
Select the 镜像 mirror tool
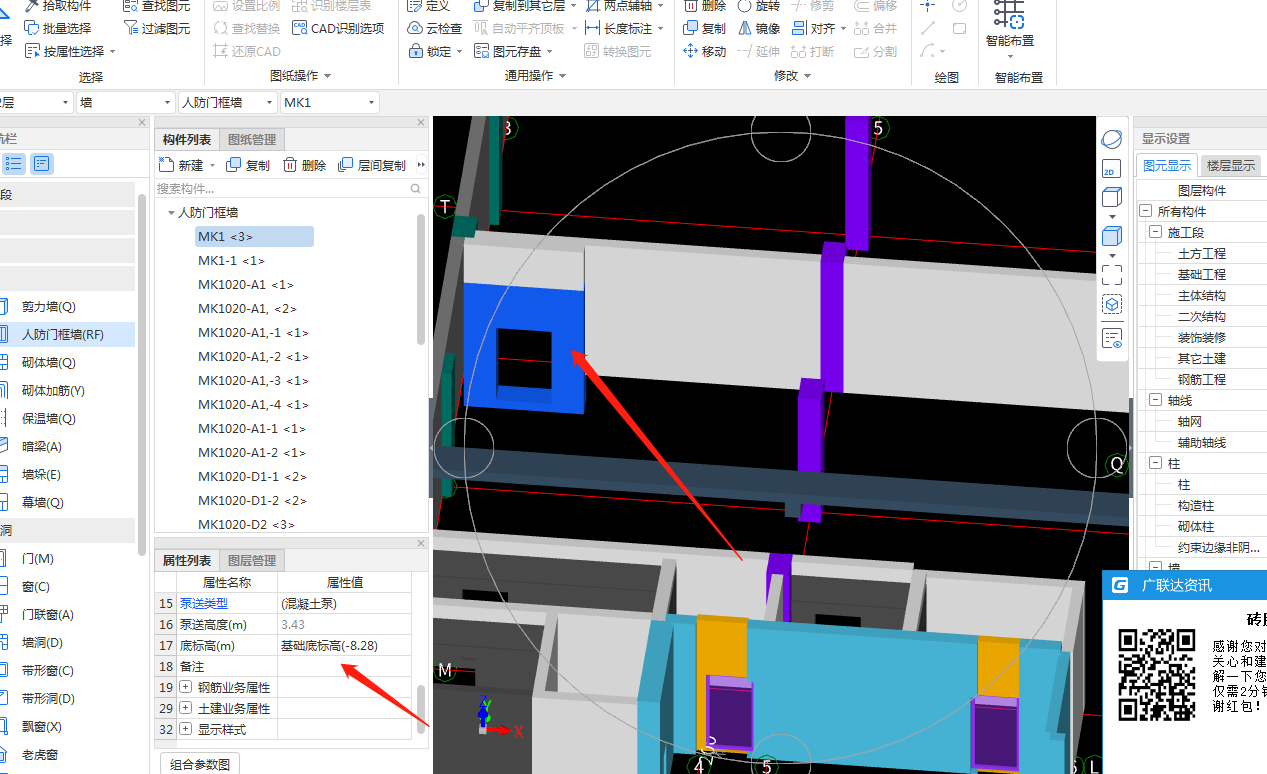pyautogui.click(x=758, y=28)
